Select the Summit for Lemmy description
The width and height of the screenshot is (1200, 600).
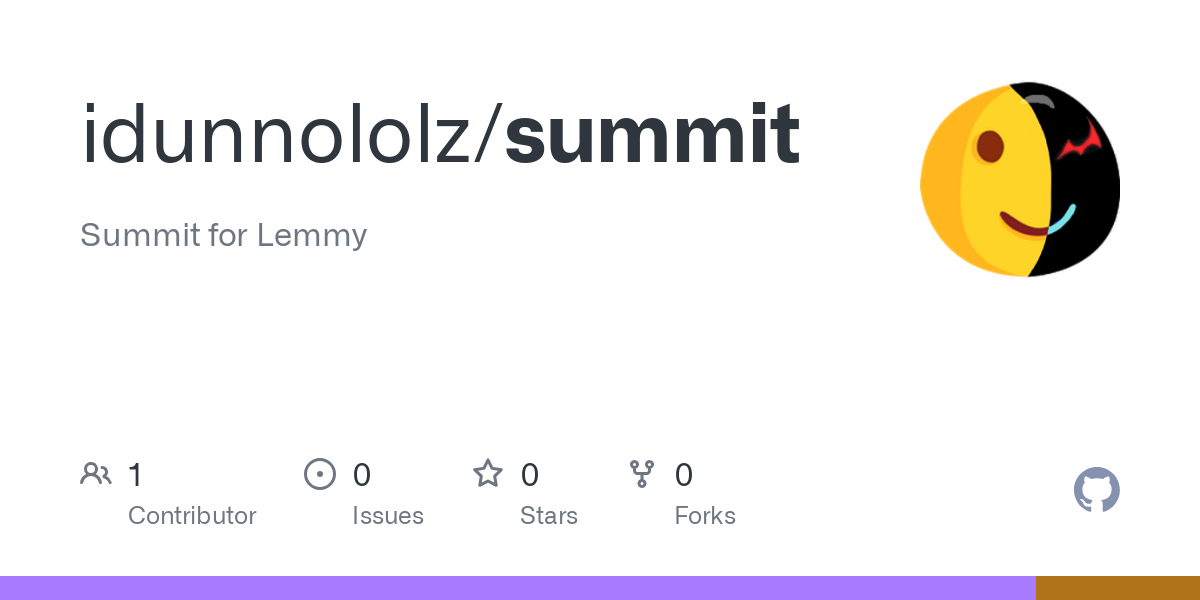pos(224,235)
